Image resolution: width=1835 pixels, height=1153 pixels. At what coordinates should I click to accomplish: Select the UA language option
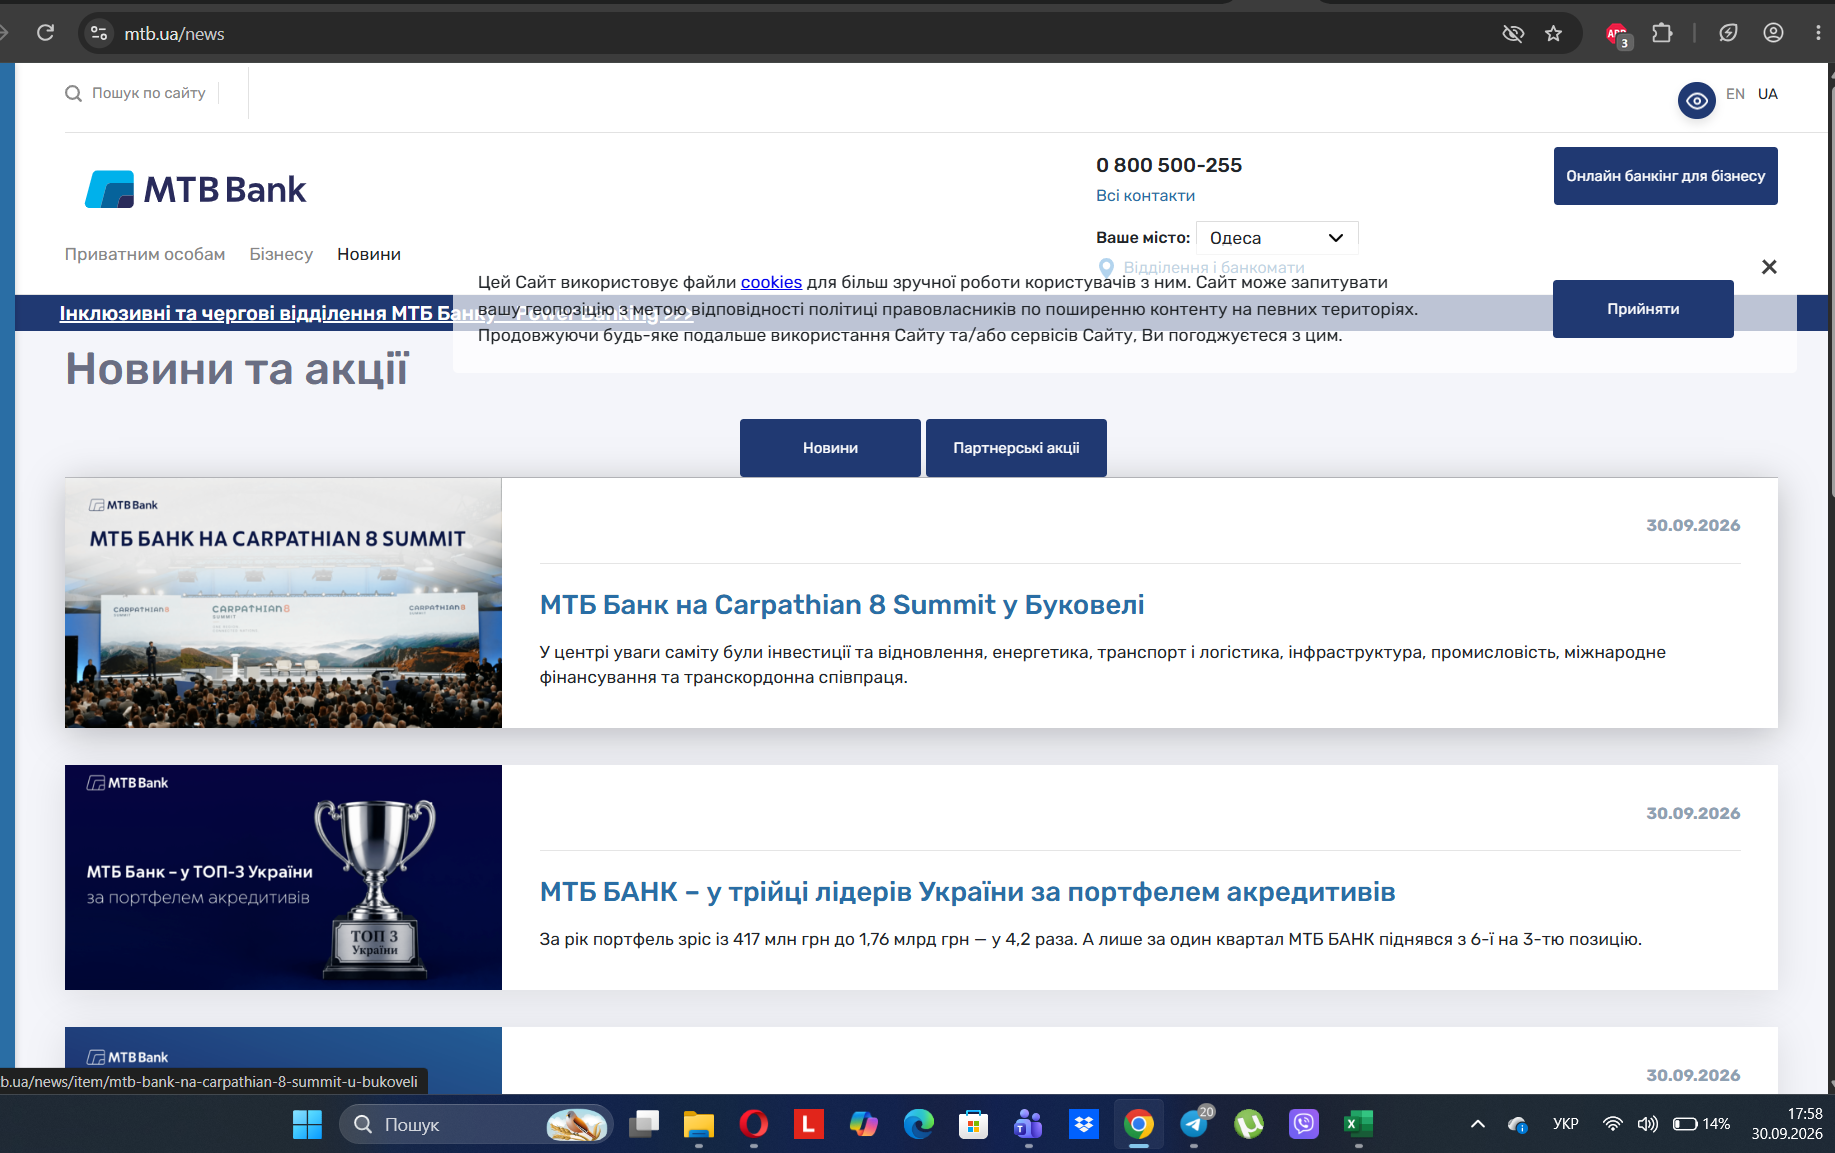pos(1768,94)
